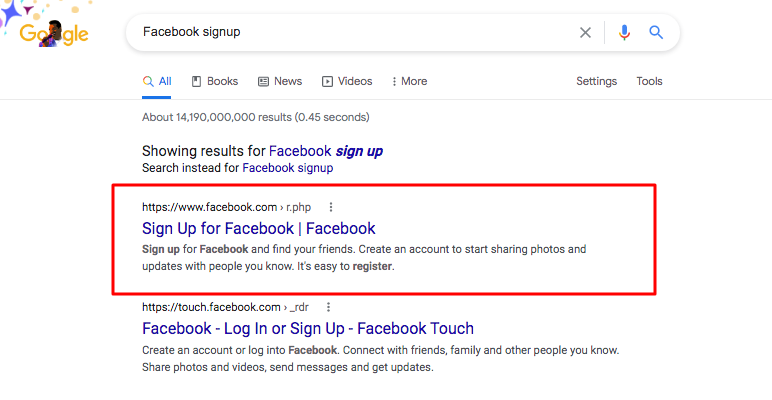The height and width of the screenshot is (400, 772).
Task: Open Facebook Log In or Sign Up Touch link
Action: click(x=308, y=329)
